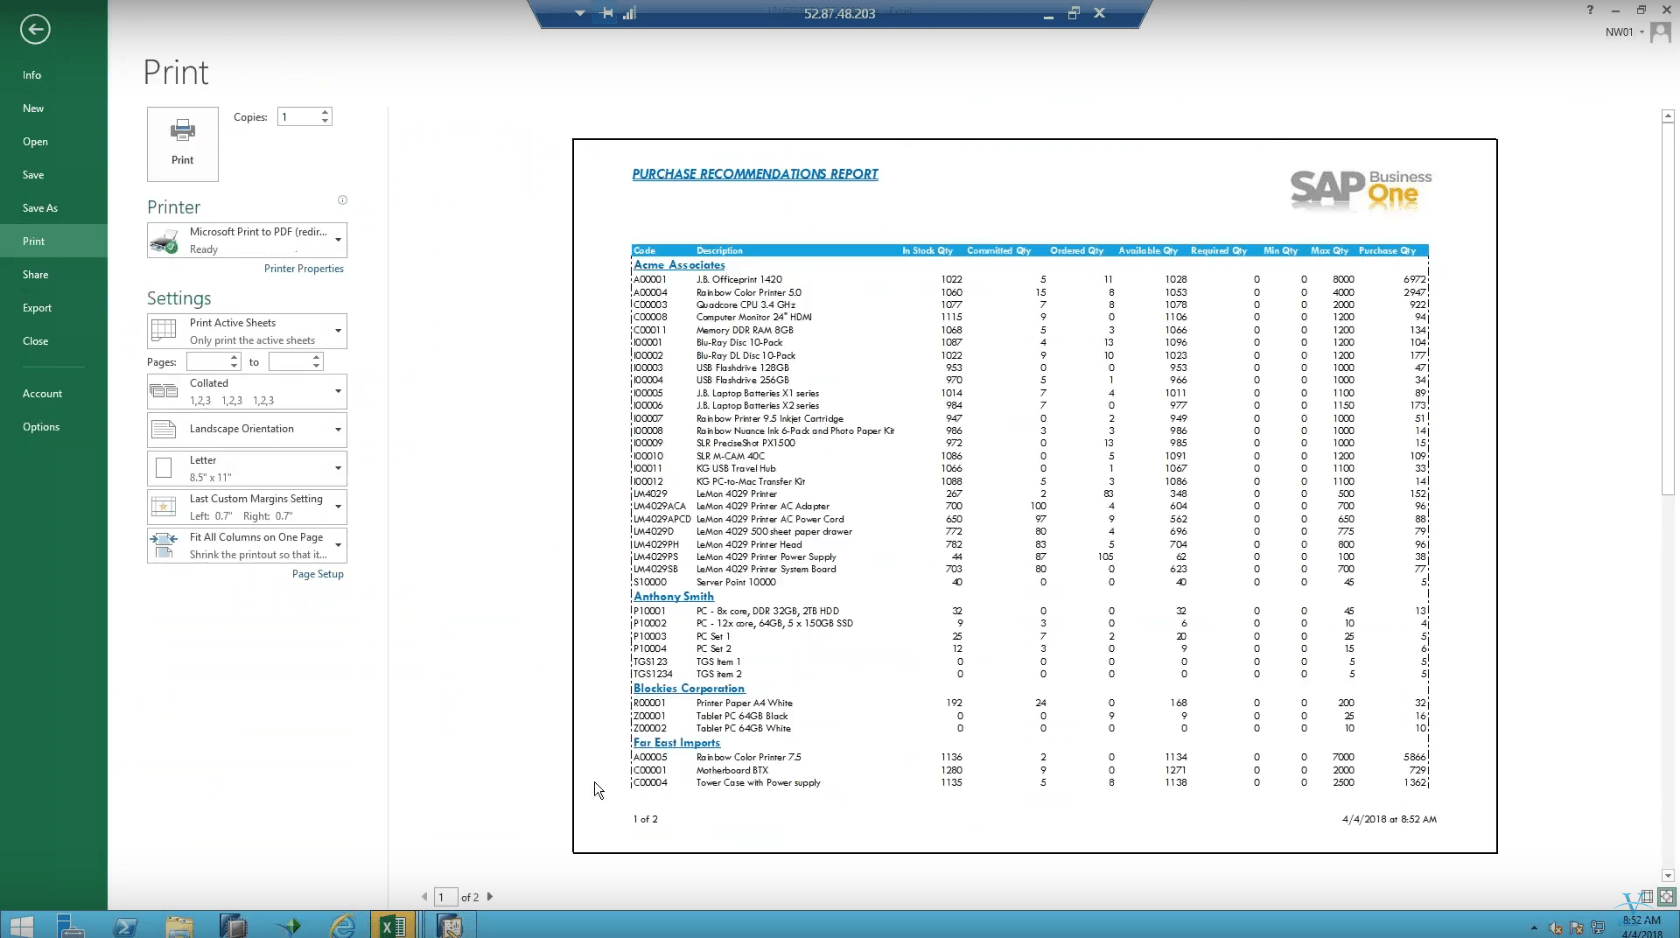This screenshot has height=938, width=1680.
Task: Open the Landscape Orientation dropdown
Action: 337,429
